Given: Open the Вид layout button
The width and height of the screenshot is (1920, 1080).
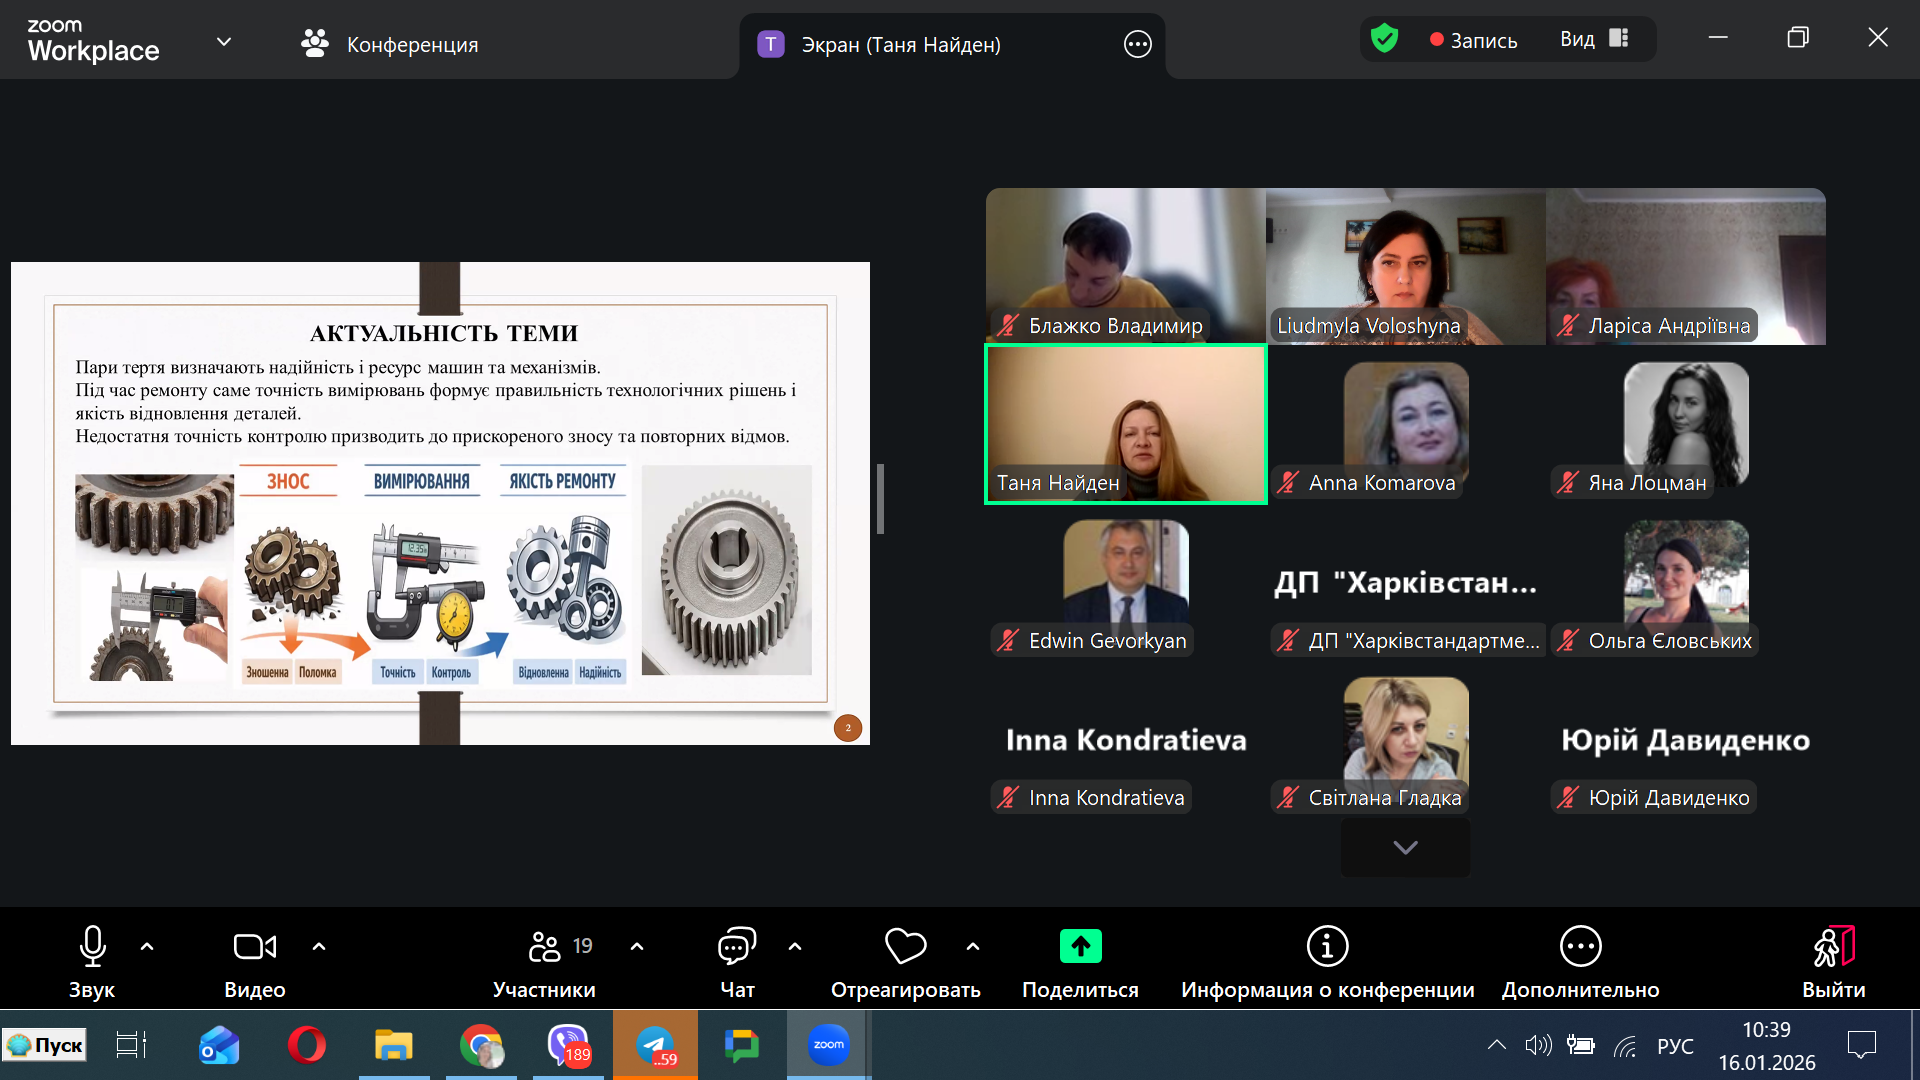Looking at the screenshot, I should (x=1594, y=39).
